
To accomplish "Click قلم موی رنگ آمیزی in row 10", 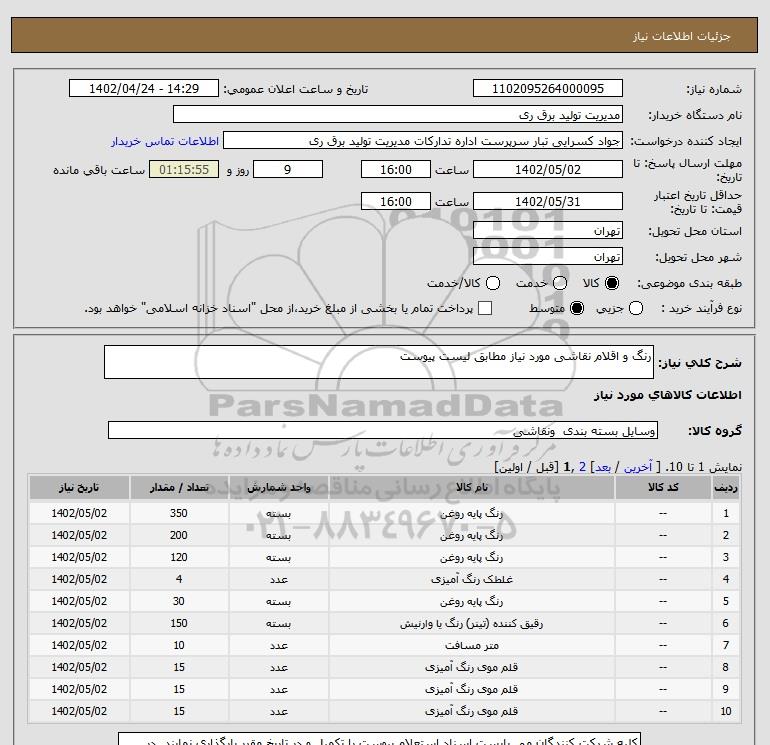I will tap(471, 712).
